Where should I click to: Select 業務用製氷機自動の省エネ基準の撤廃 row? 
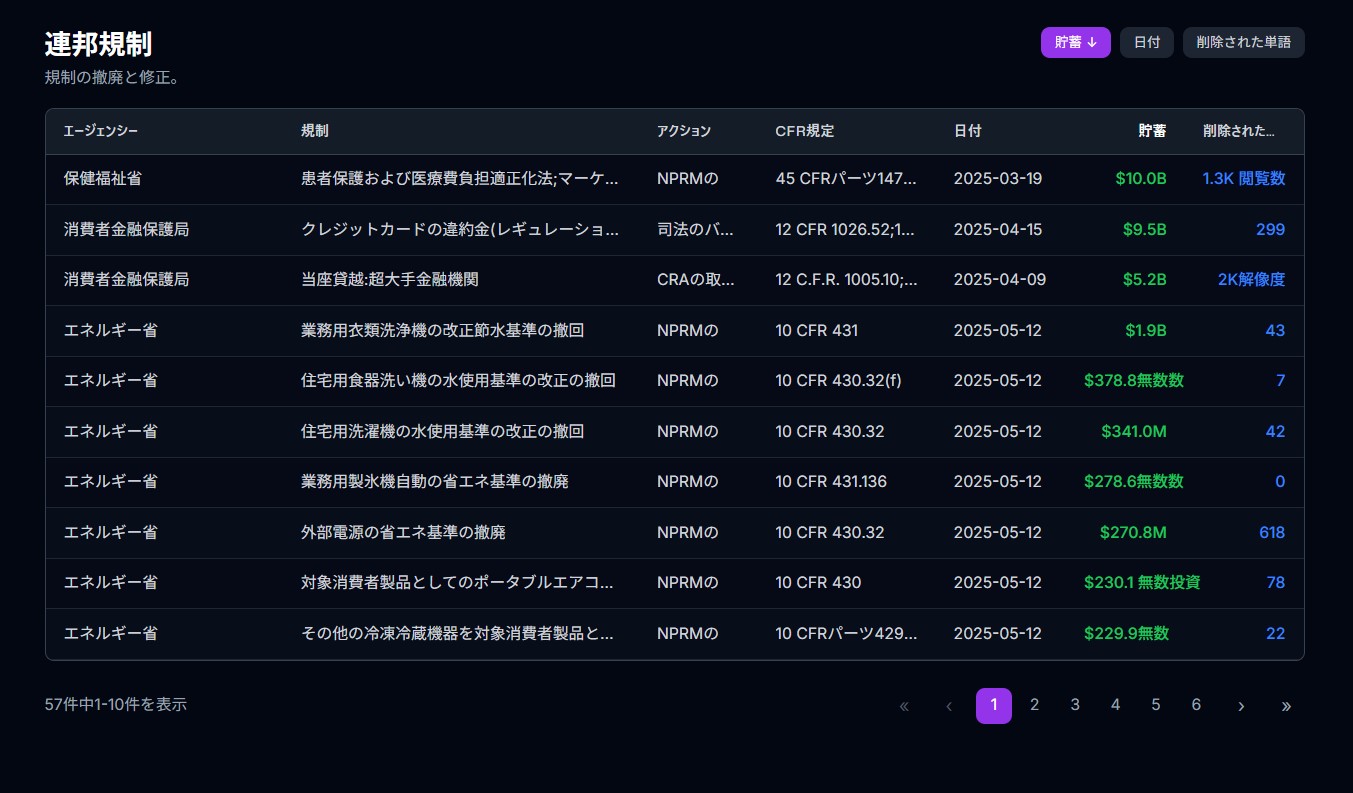(675, 482)
